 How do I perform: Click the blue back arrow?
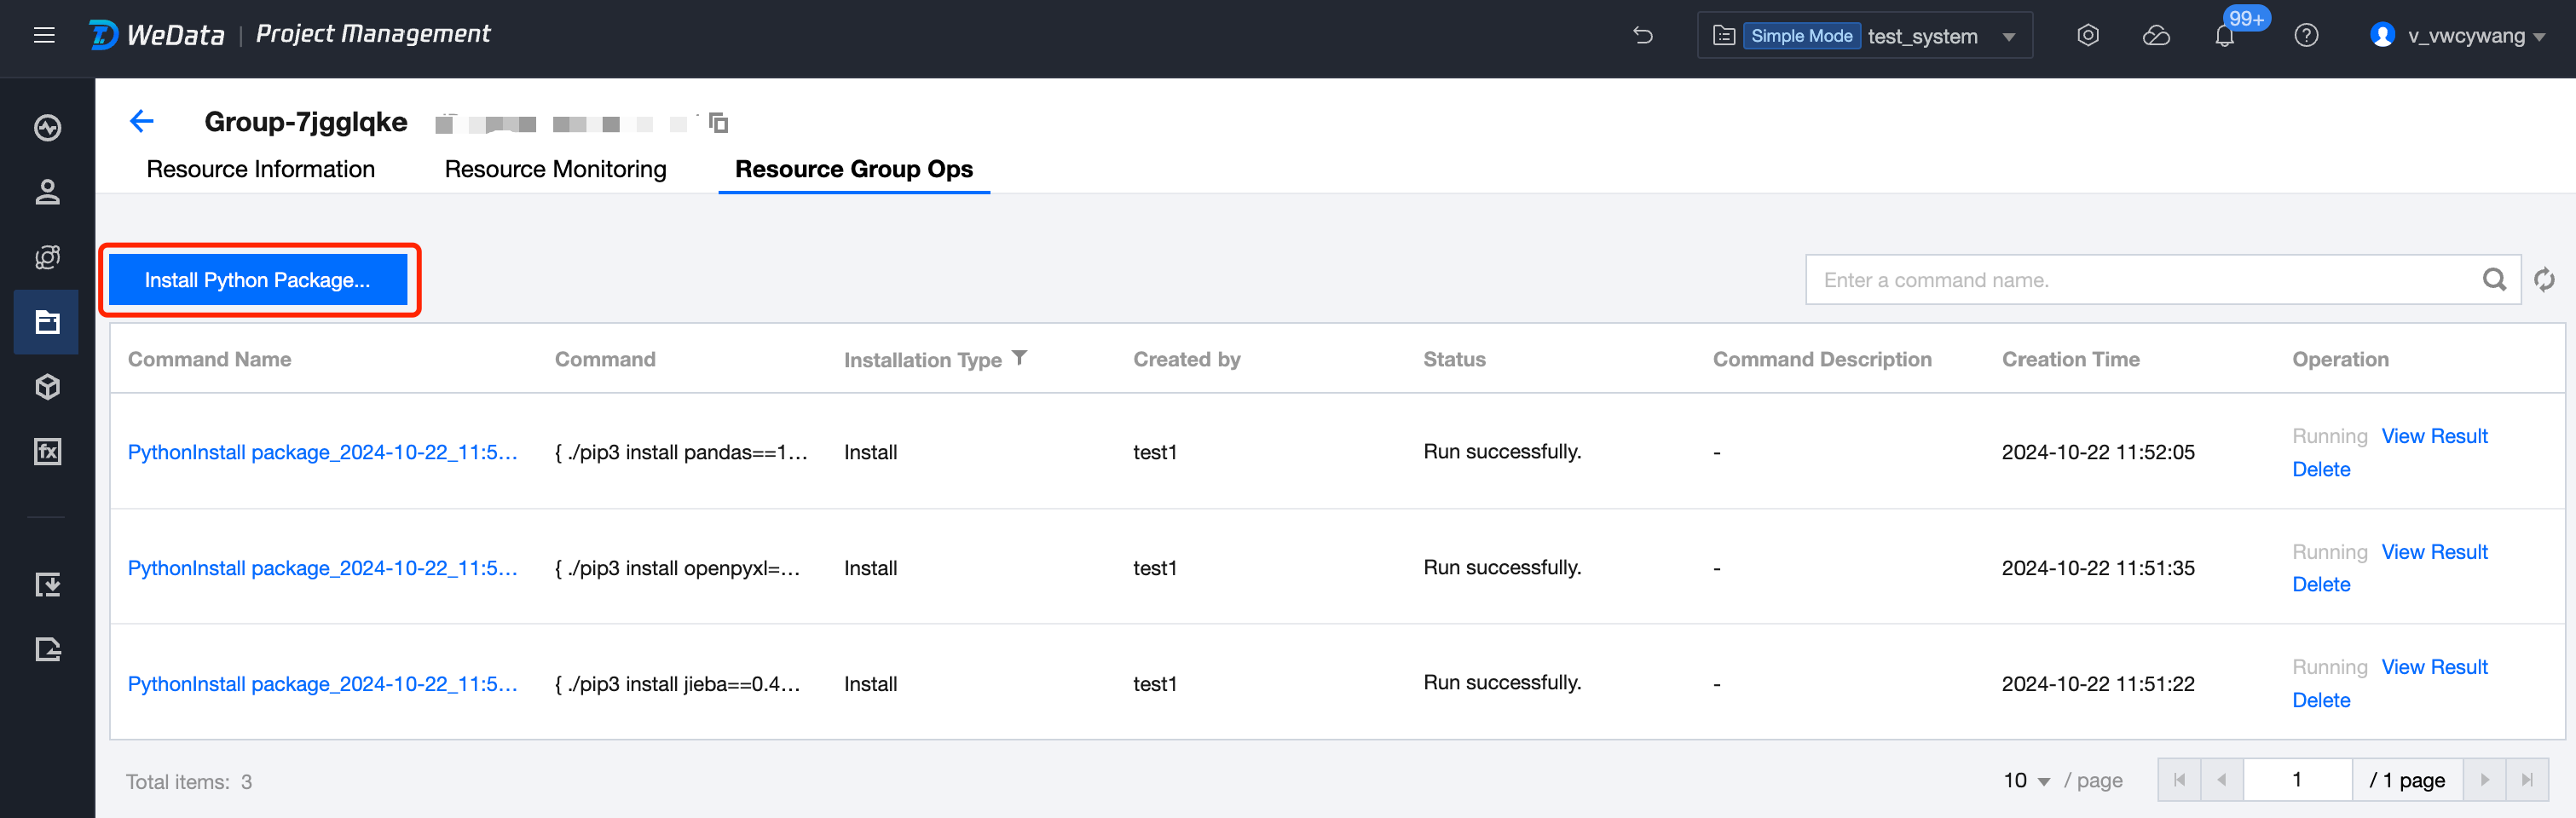[x=142, y=122]
